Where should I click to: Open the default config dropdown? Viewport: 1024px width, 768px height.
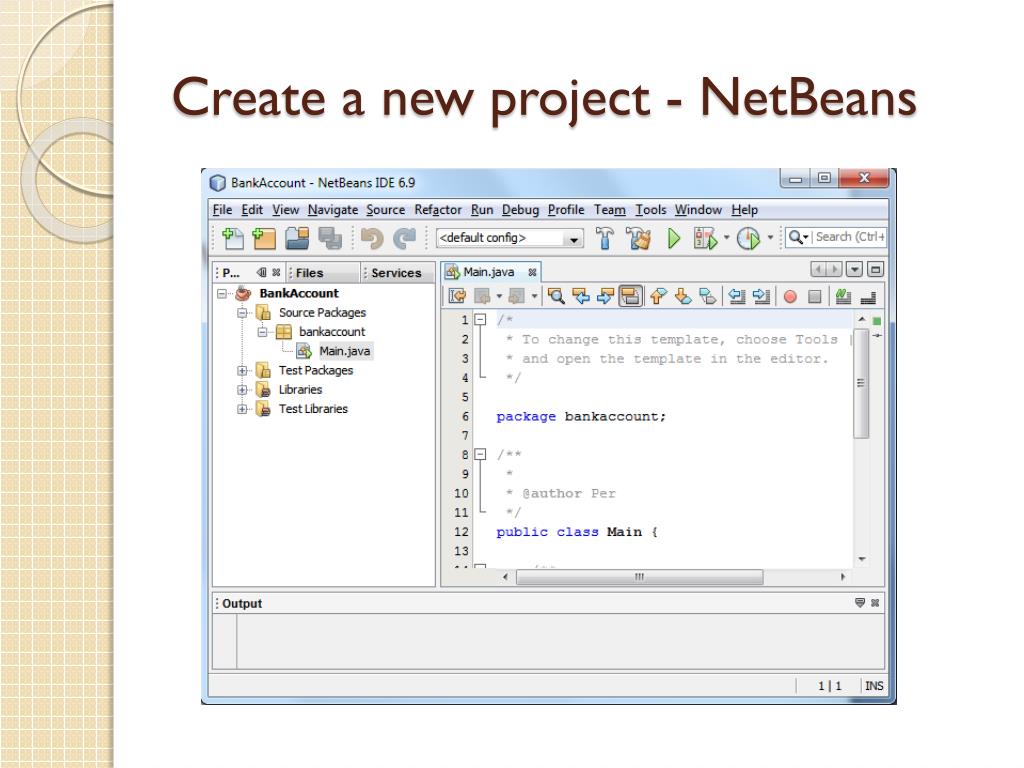point(573,239)
